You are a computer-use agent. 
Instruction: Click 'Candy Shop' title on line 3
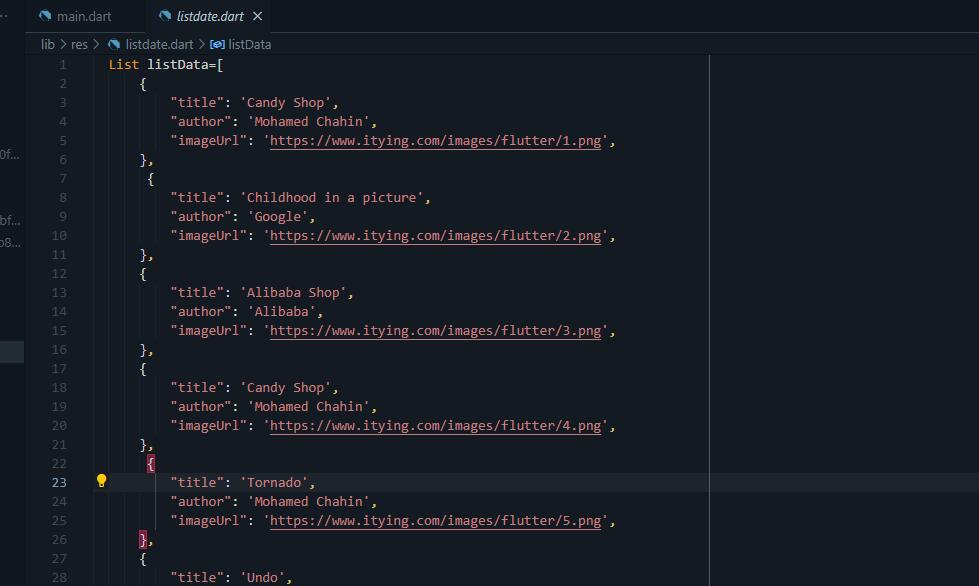pyautogui.click(x=285, y=102)
